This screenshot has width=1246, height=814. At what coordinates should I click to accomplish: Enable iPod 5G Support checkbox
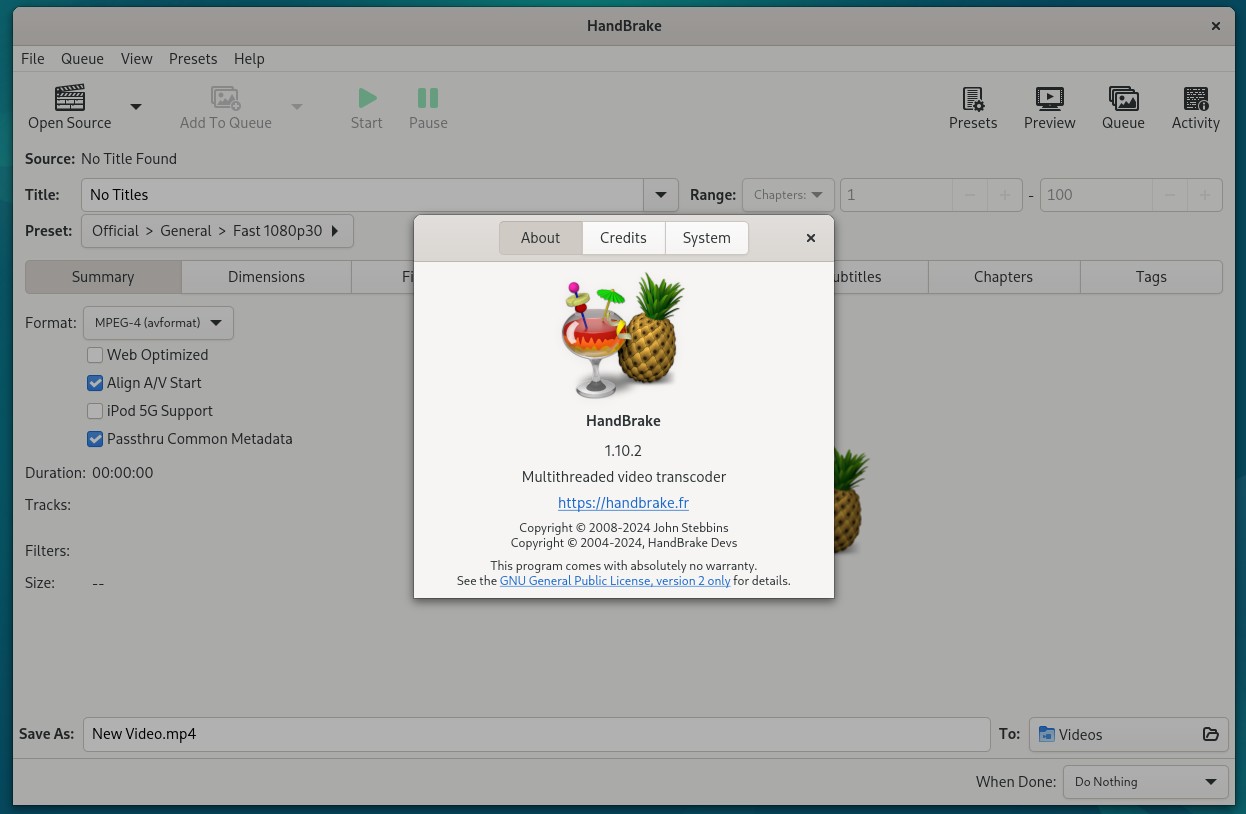[x=95, y=411]
